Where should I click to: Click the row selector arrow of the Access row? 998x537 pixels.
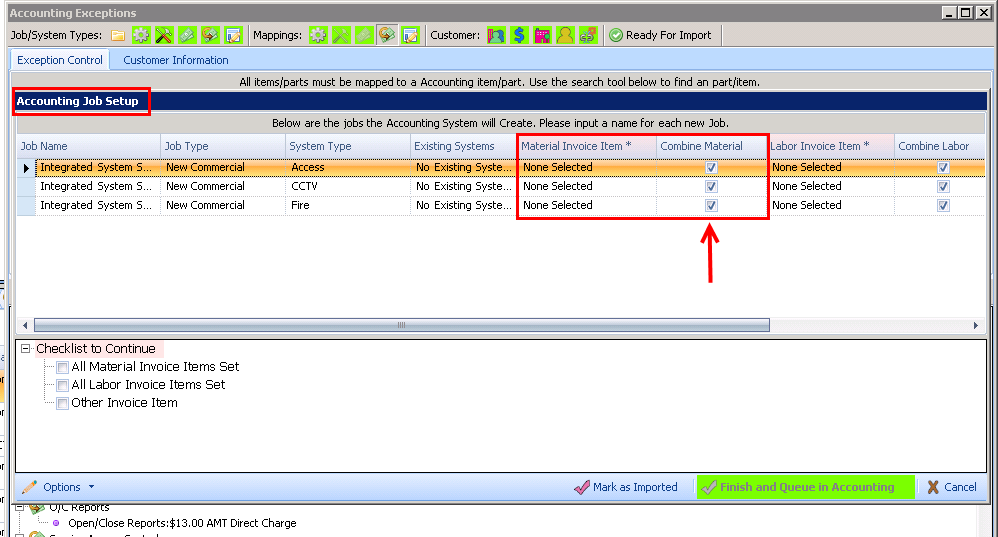click(x=26, y=168)
